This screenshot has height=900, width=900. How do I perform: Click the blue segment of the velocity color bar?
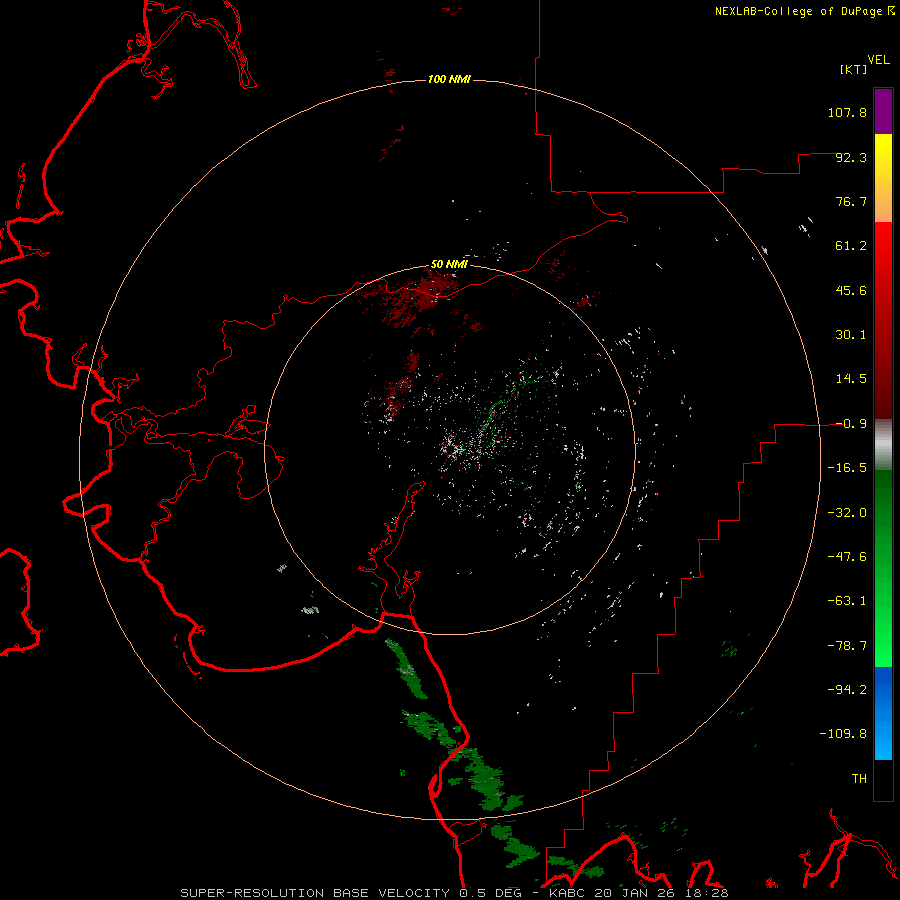tap(883, 713)
